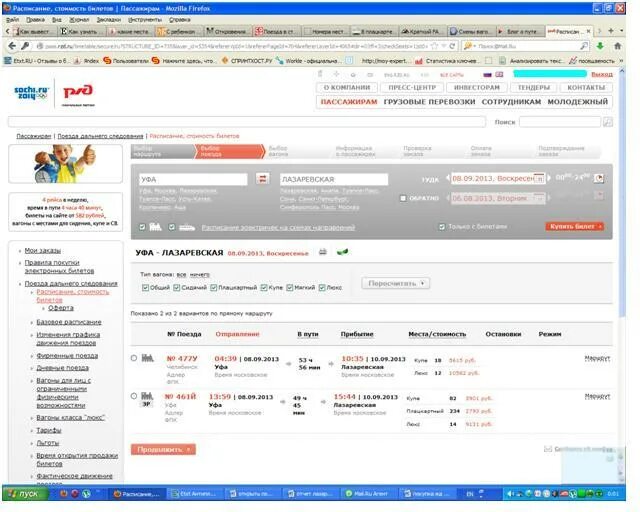
Task: Toggle Только с билетами checkbox
Action: coord(442,227)
